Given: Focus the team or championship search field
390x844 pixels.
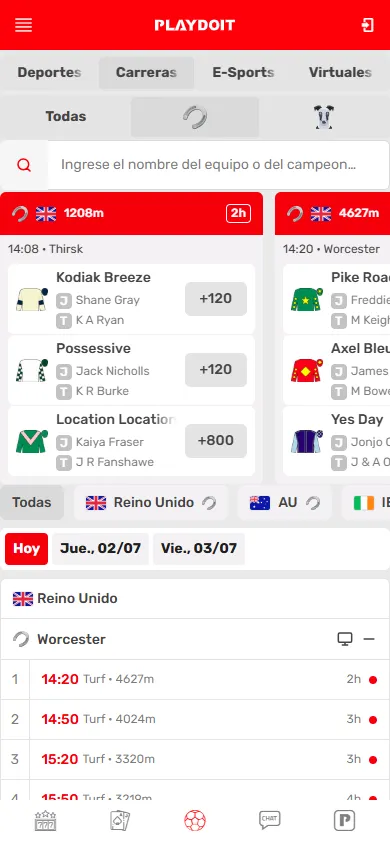Looking at the screenshot, I should [218, 165].
